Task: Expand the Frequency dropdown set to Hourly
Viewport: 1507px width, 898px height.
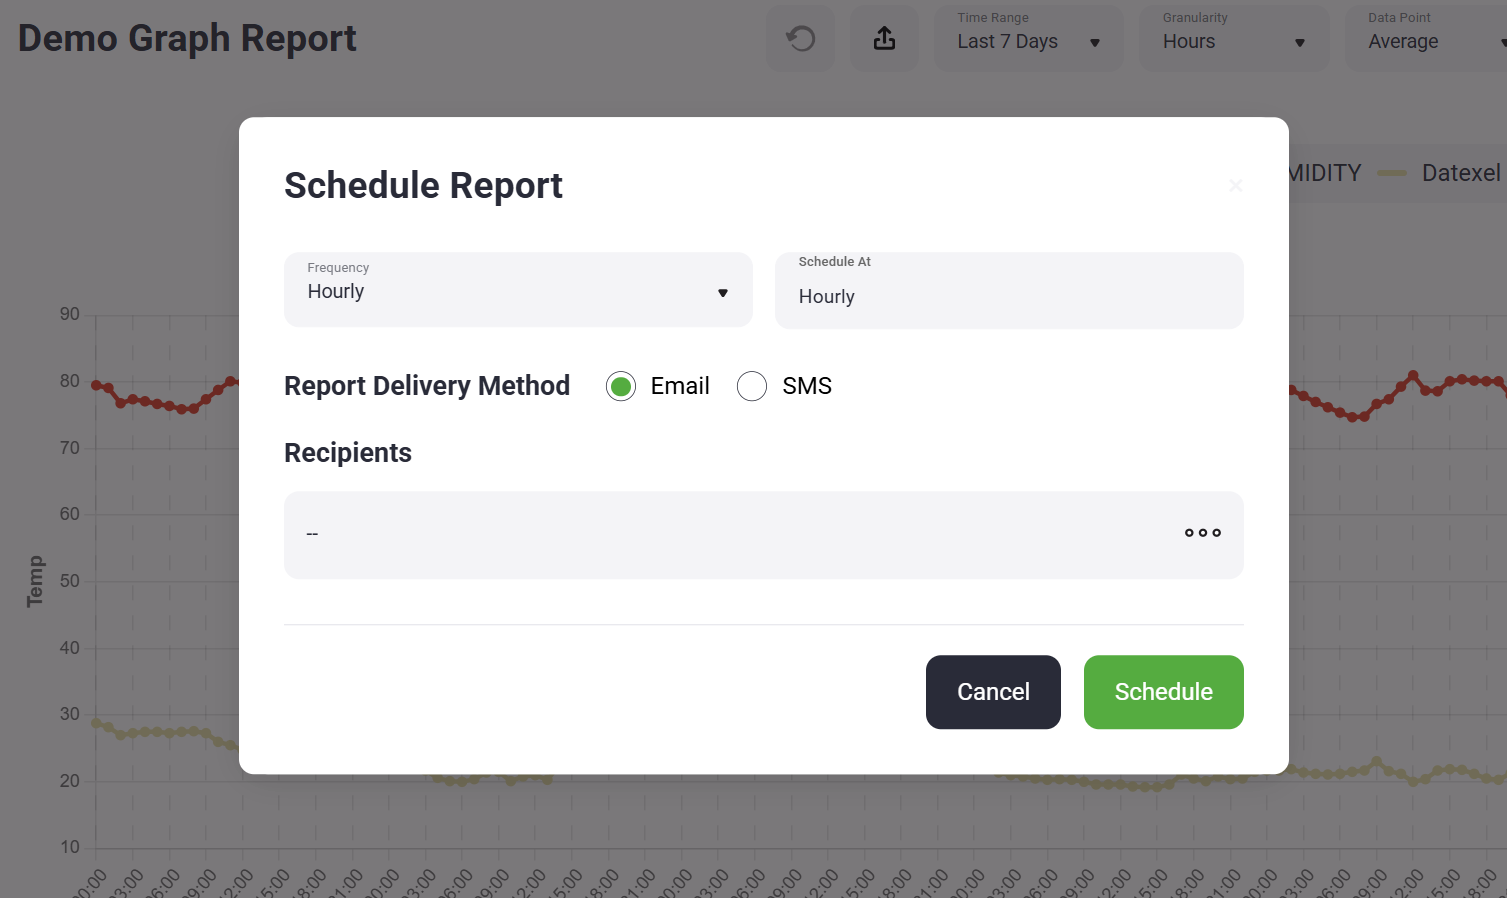Action: (x=518, y=290)
